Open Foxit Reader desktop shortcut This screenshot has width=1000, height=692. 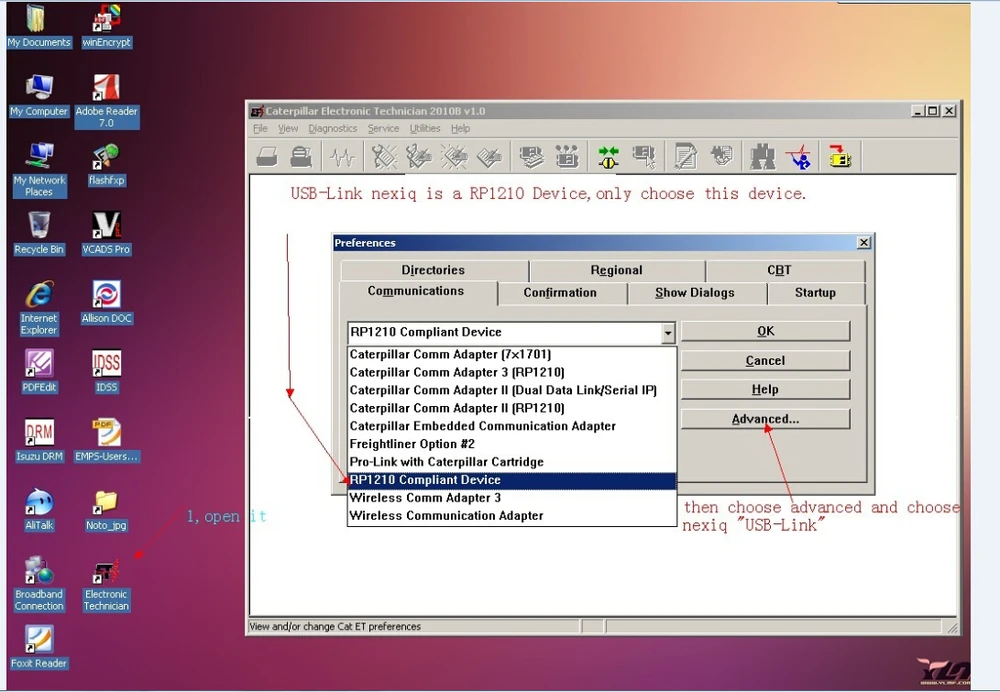click(39, 647)
